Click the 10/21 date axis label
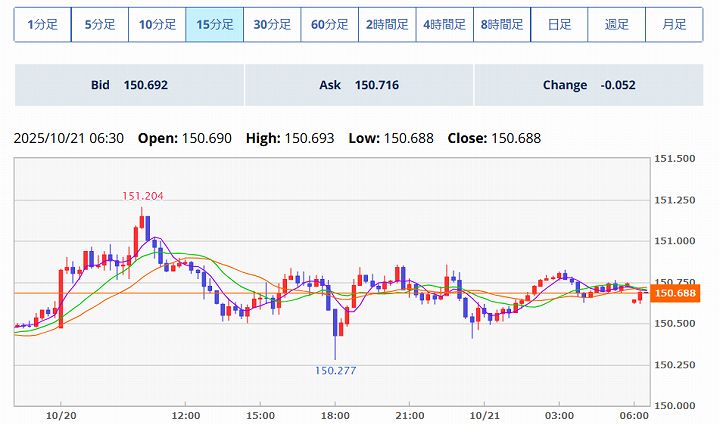720x425 pixels. tap(484, 414)
